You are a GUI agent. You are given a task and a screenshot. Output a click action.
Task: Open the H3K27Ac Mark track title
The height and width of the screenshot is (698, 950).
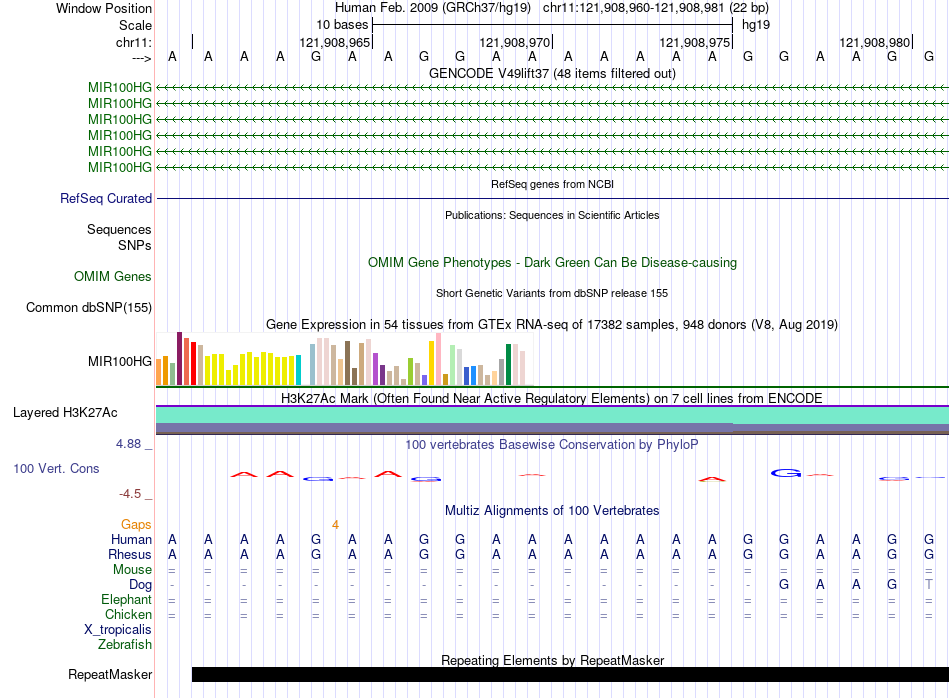tap(552, 398)
